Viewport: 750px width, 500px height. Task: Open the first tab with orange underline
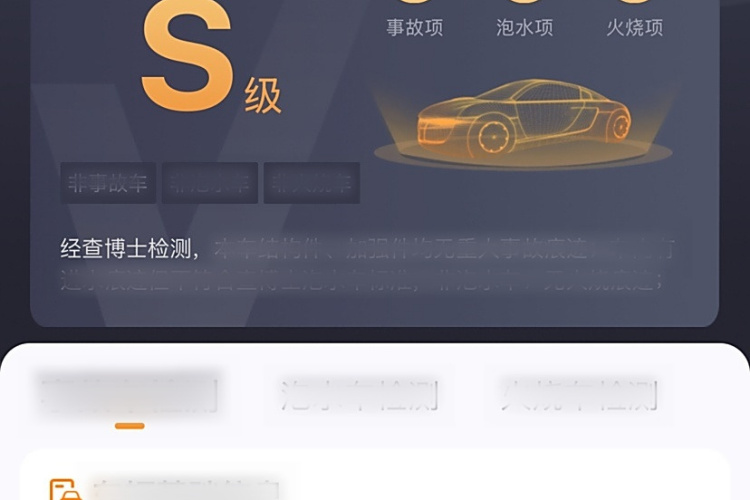click(x=129, y=395)
